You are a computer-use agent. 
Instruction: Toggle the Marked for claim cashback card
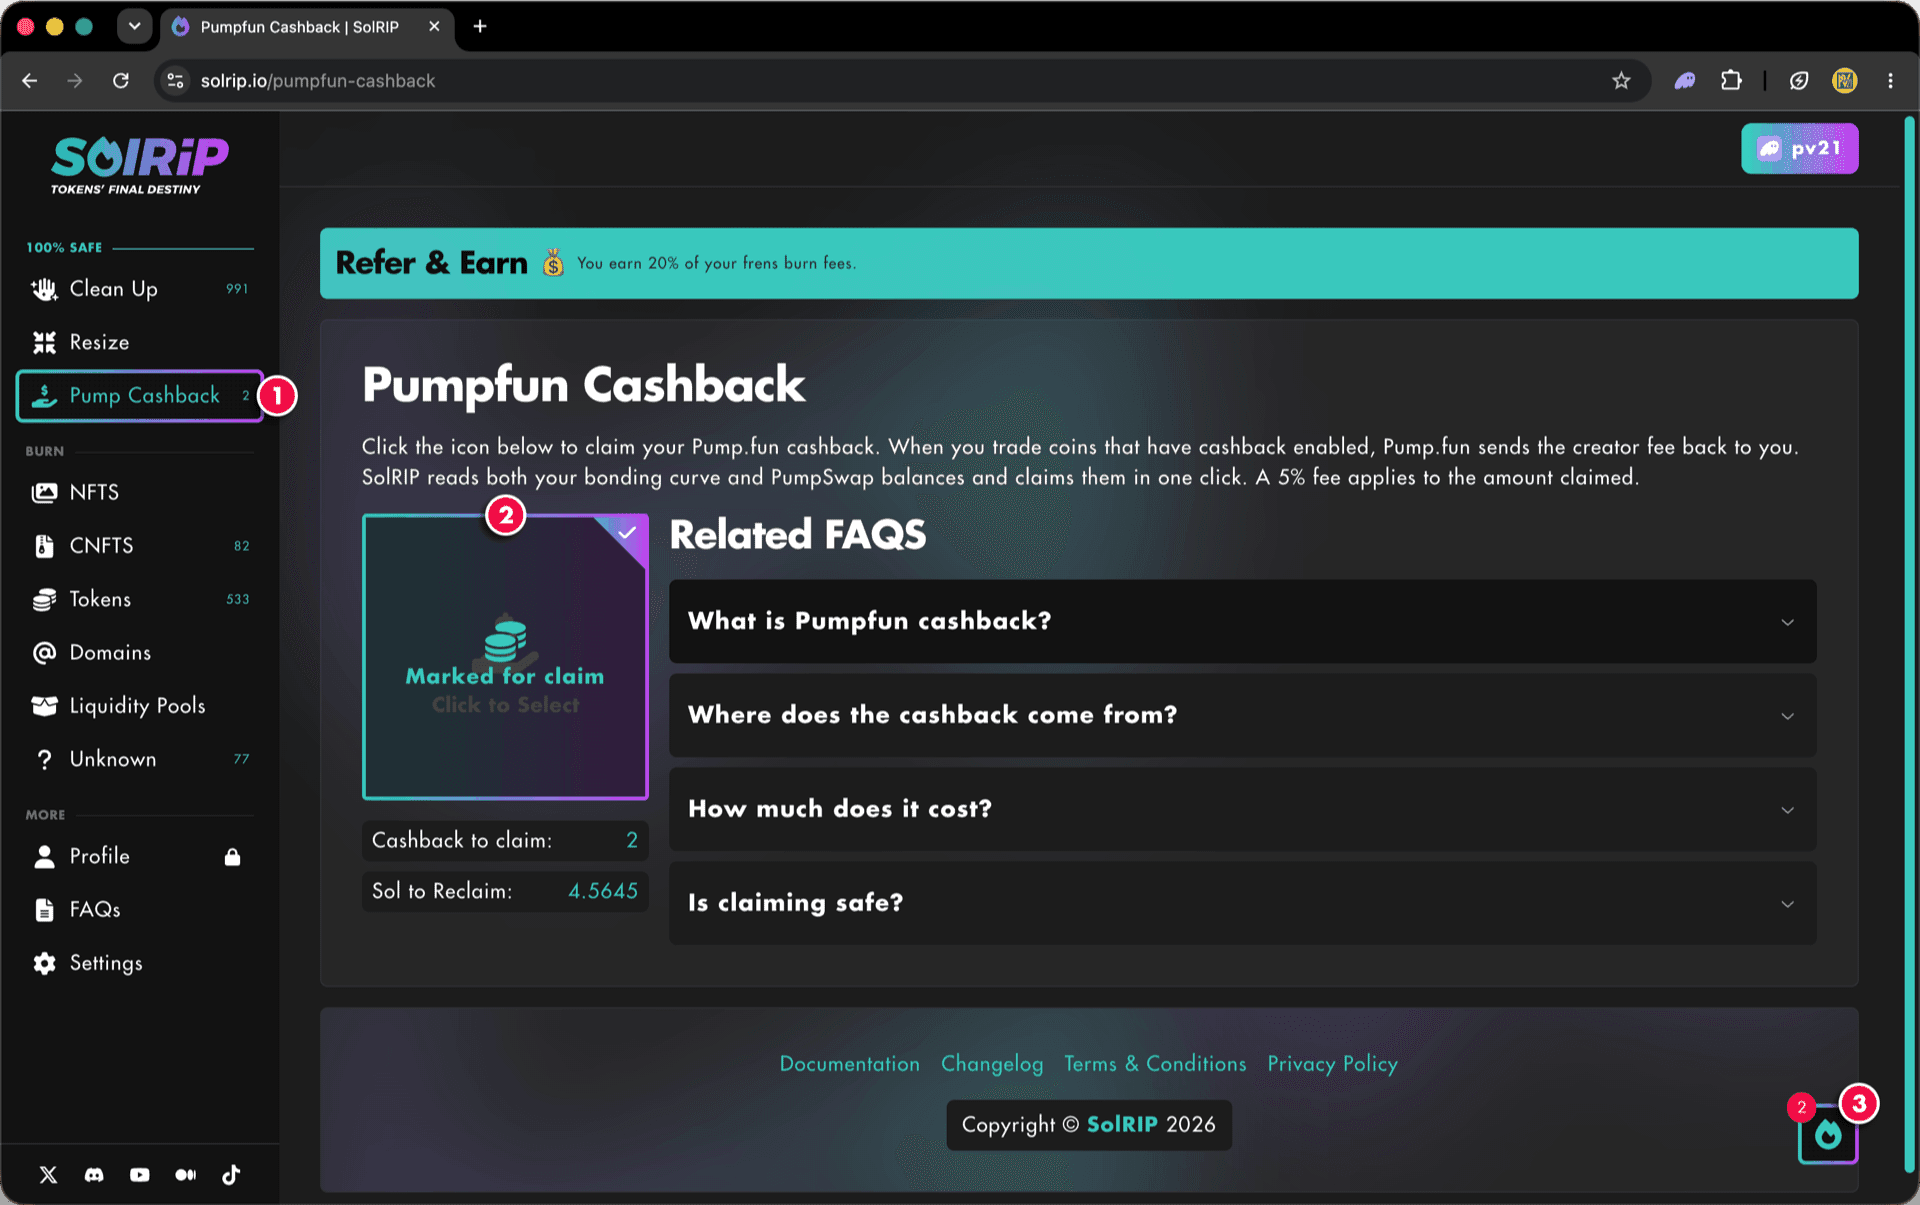505,657
